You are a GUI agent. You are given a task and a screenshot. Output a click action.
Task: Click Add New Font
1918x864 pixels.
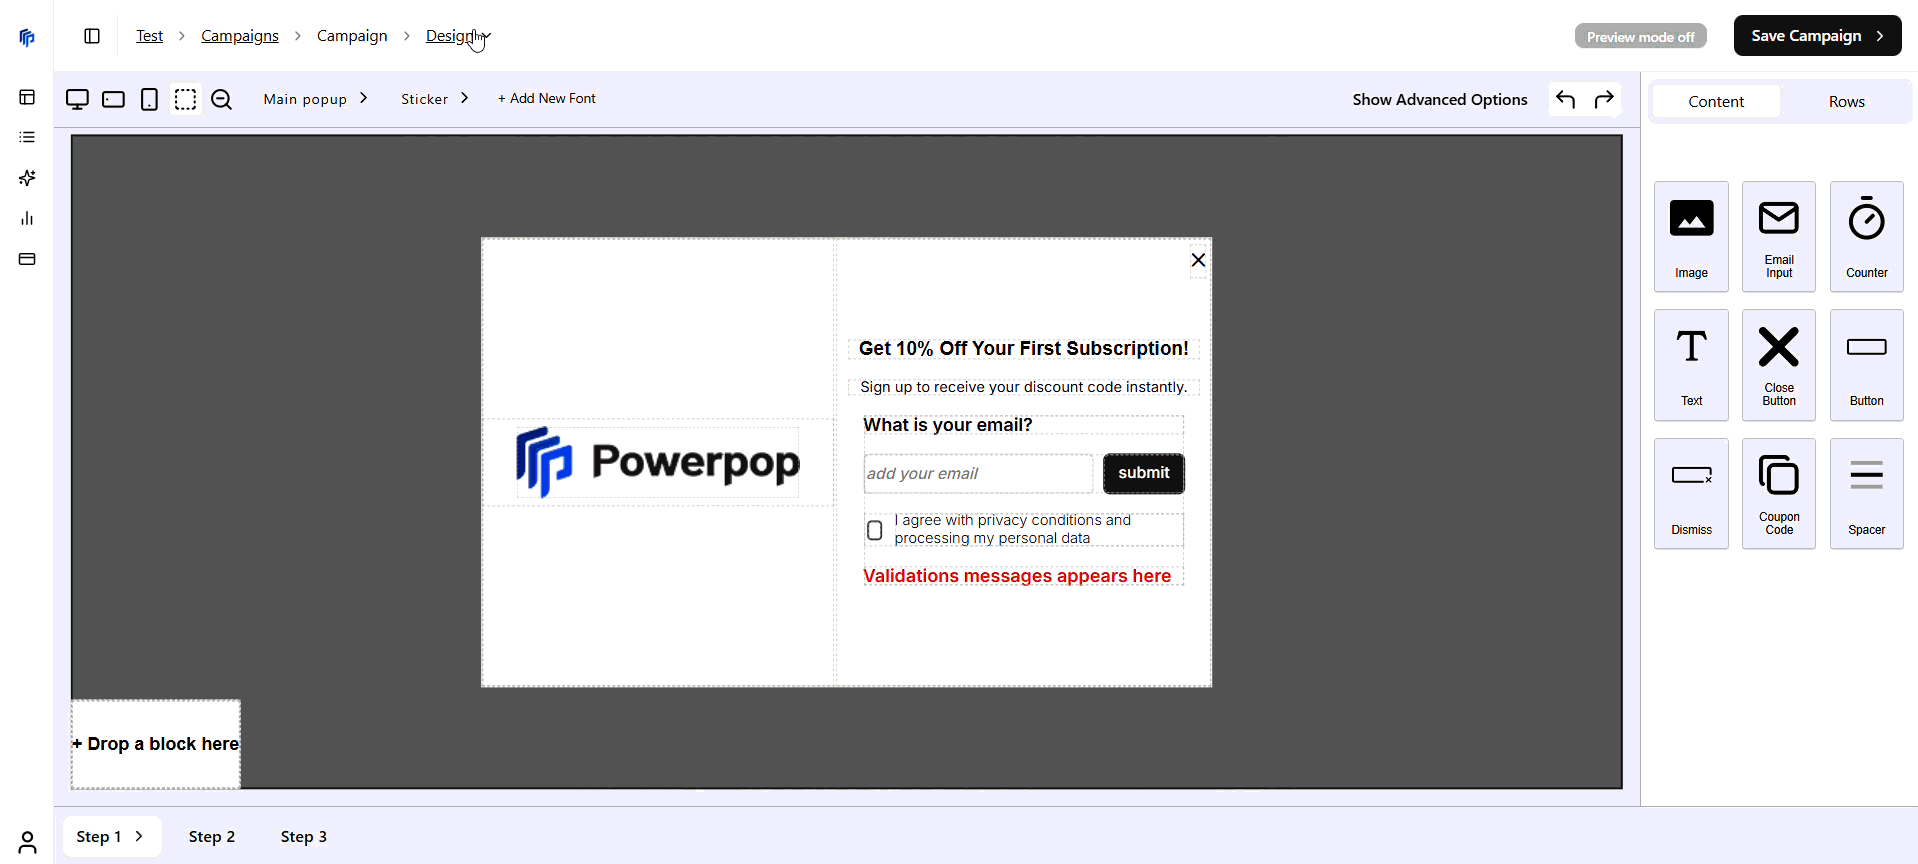tap(547, 98)
